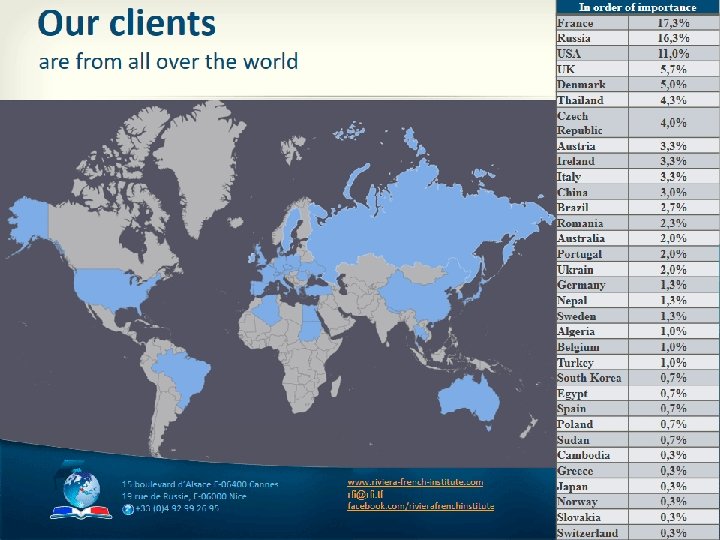The image size is (720, 540).
Task: Select the '16,3%' value cell
Action: tap(673, 38)
